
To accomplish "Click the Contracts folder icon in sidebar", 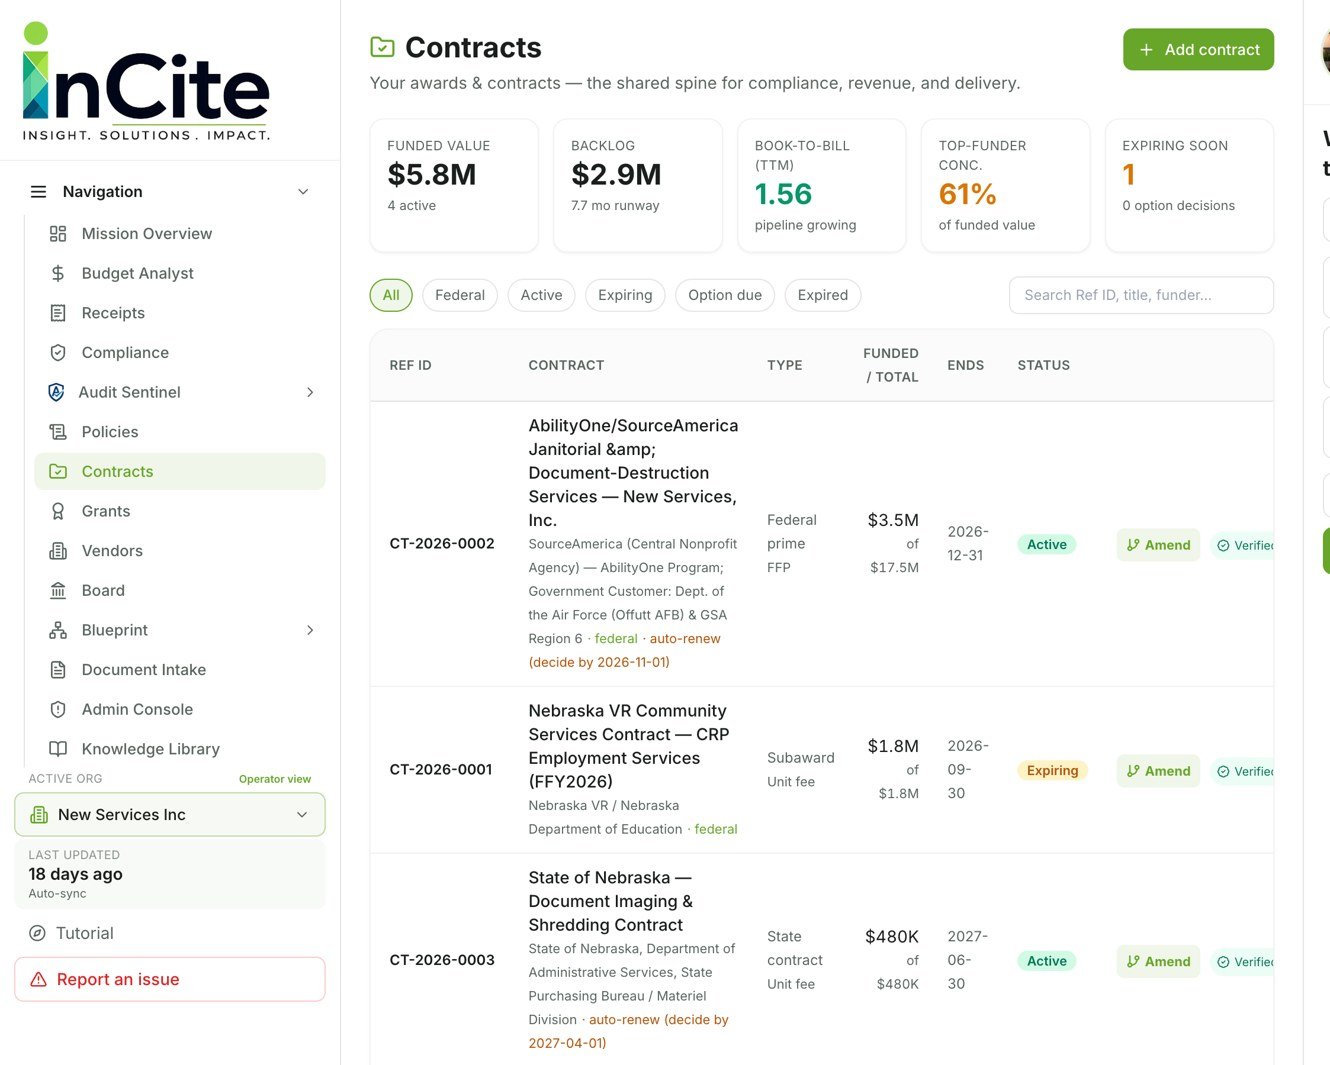I will pyautogui.click(x=58, y=471).
